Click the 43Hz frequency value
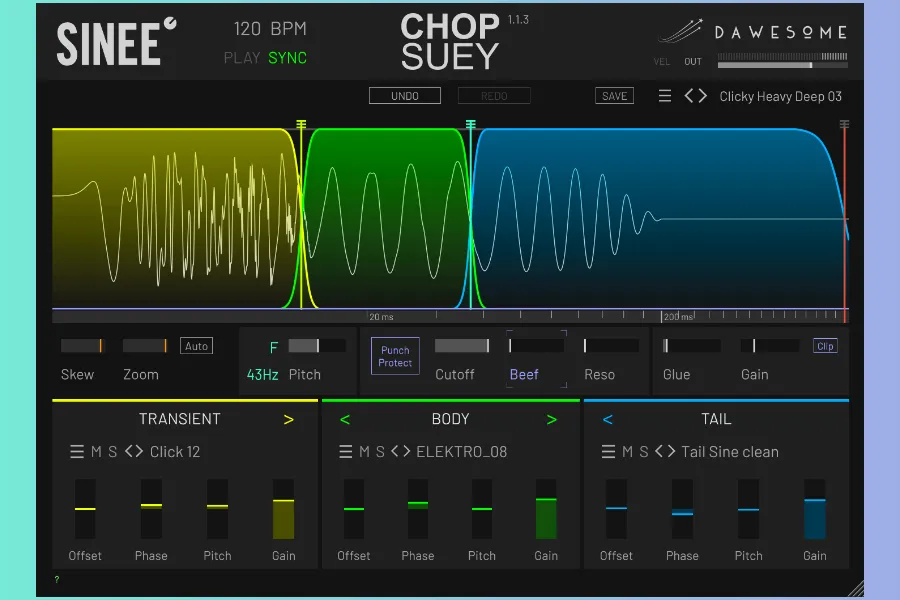The width and height of the screenshot is (900, 600). (x=262, y=375)
